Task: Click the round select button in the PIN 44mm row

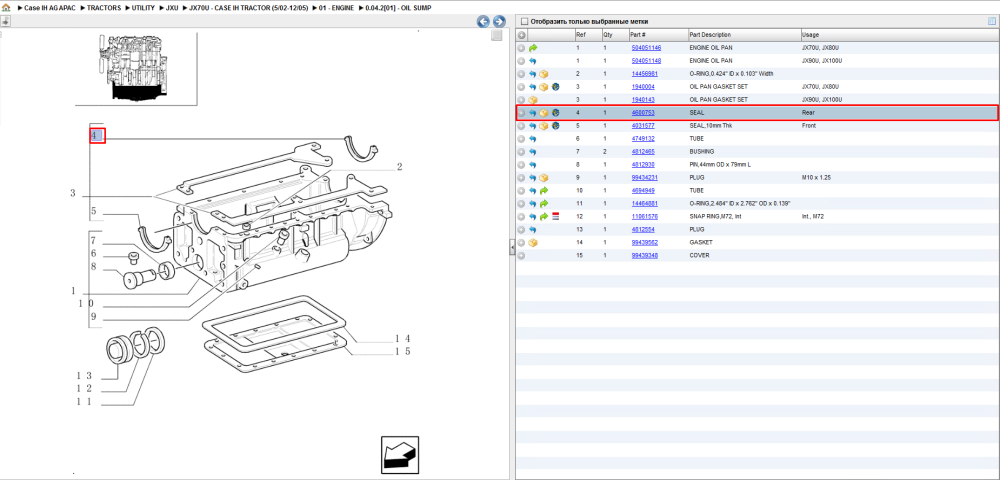Action: [522, 164]
